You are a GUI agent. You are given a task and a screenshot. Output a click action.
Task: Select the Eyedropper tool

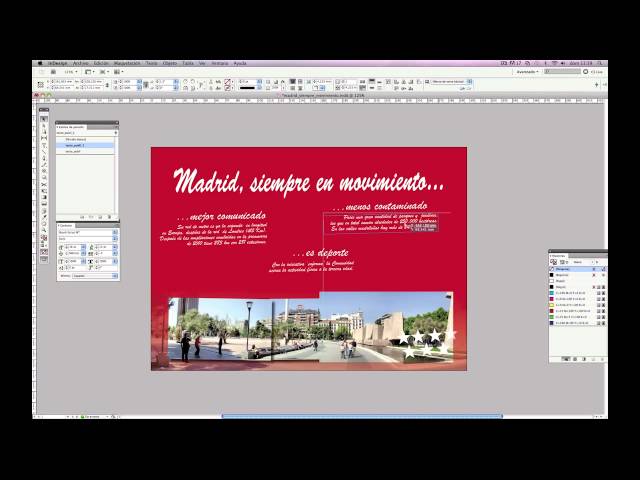[x=44, y=217]
